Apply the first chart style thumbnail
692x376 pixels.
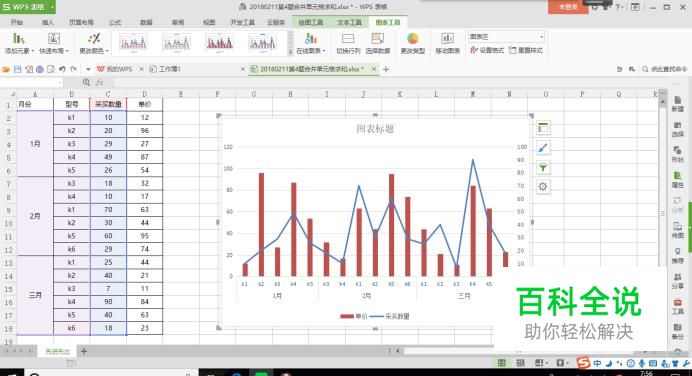133,43
